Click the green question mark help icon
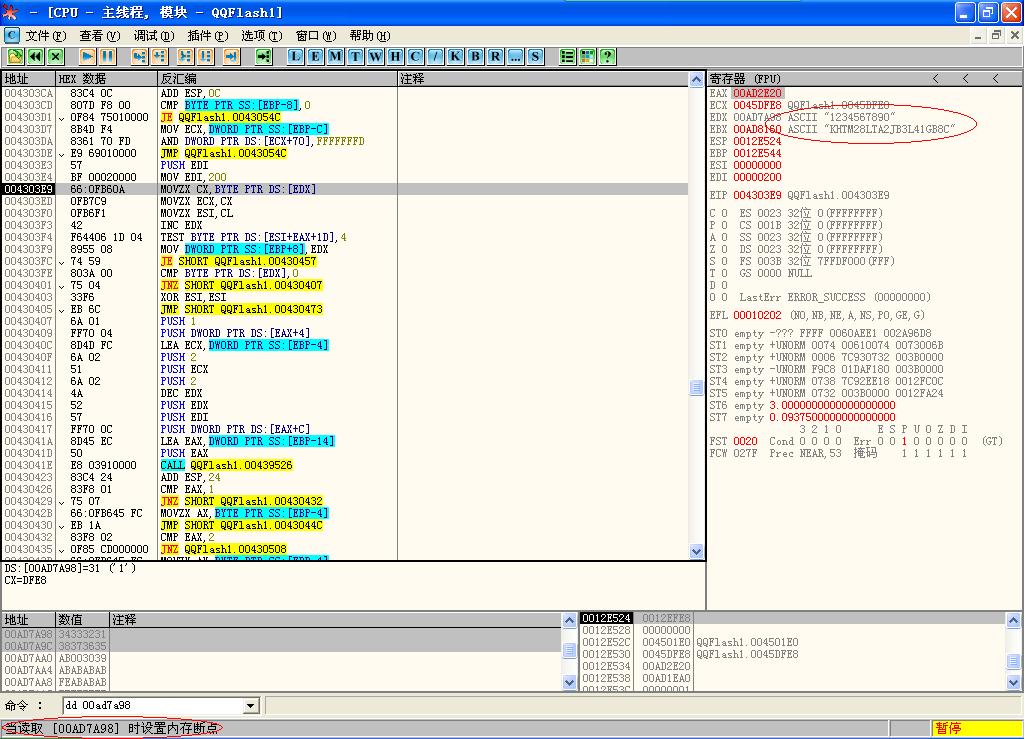This screenshot has height=739, width=1025. point(607,57)
